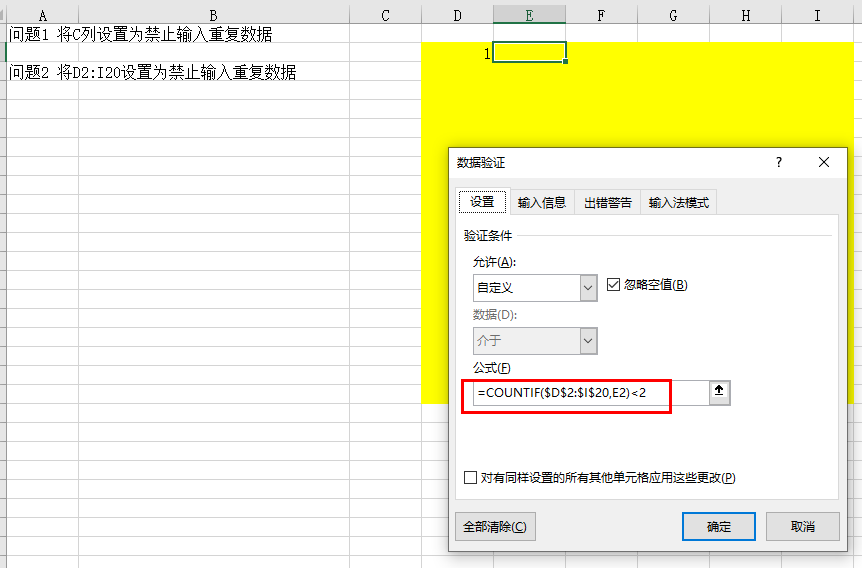862x568 pixels.
Task: Close the 数据验证 dialog with X
Action: pyautogui.click(x=824, y=163)
